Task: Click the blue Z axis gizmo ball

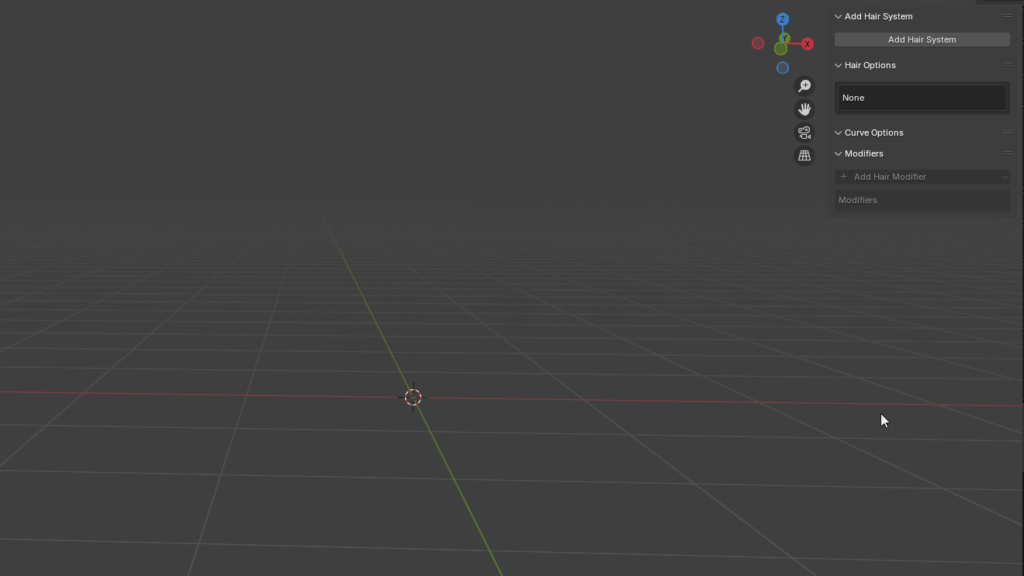Action: (x=782, y=19)
